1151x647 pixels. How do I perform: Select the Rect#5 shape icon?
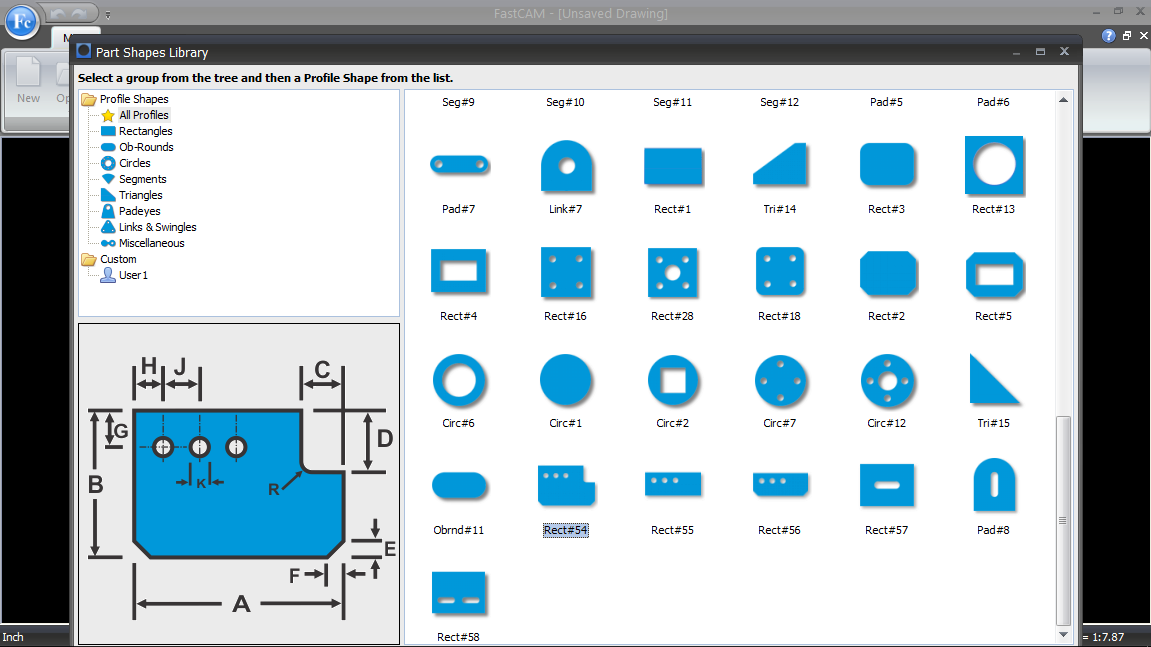(995, 275)
